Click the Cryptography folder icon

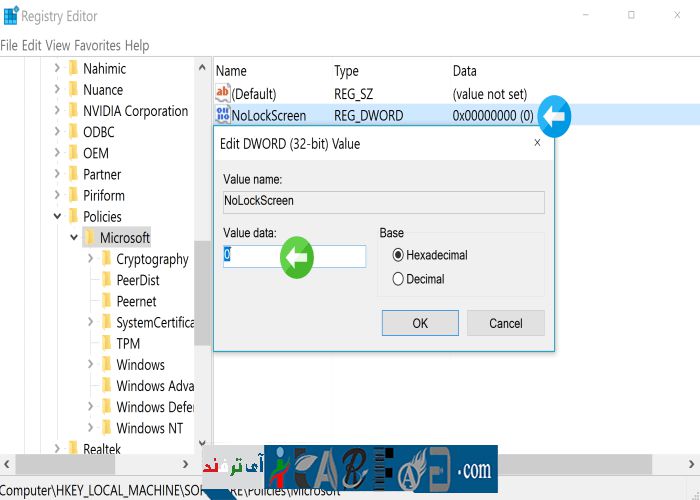pos(106,259)
